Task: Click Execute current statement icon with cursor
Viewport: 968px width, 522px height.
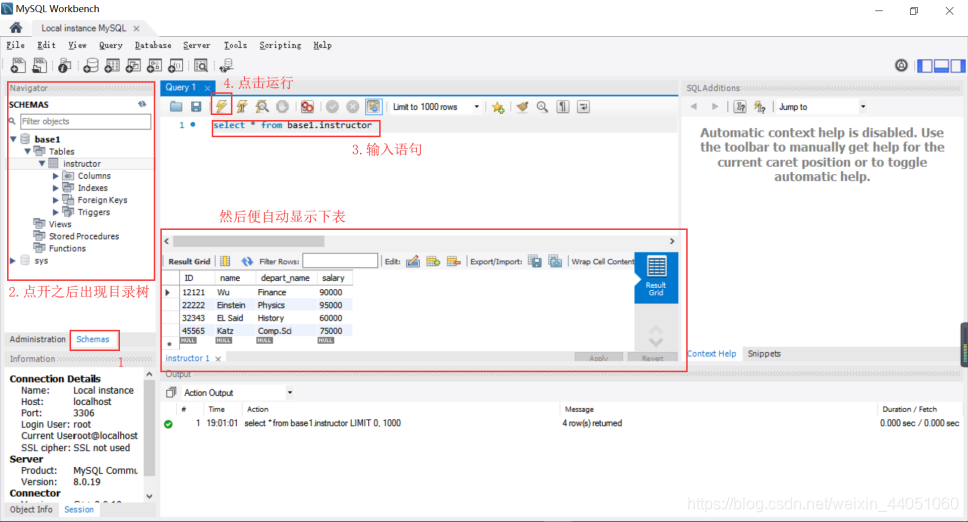Action: point(242,107)
